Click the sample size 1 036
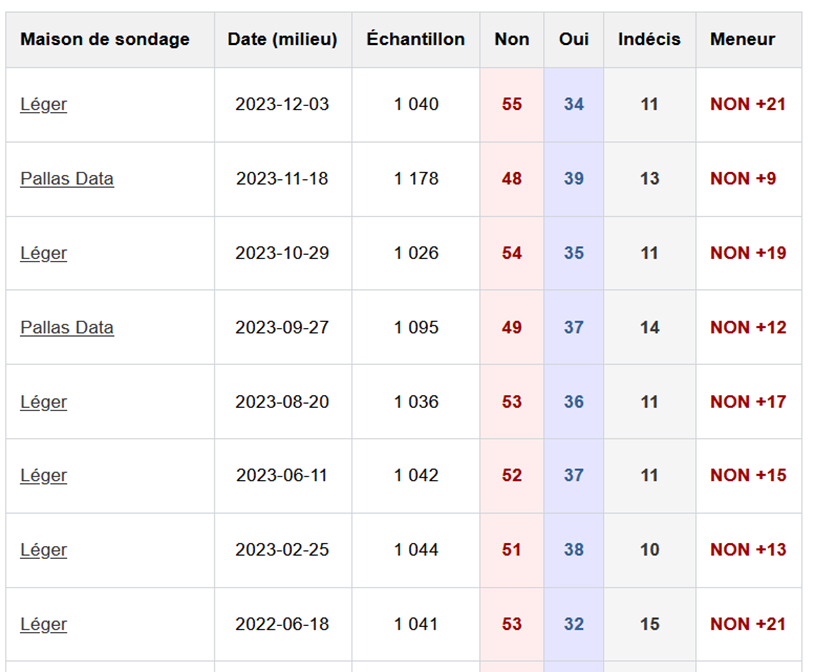814x672 pixels. click(416, 402)
